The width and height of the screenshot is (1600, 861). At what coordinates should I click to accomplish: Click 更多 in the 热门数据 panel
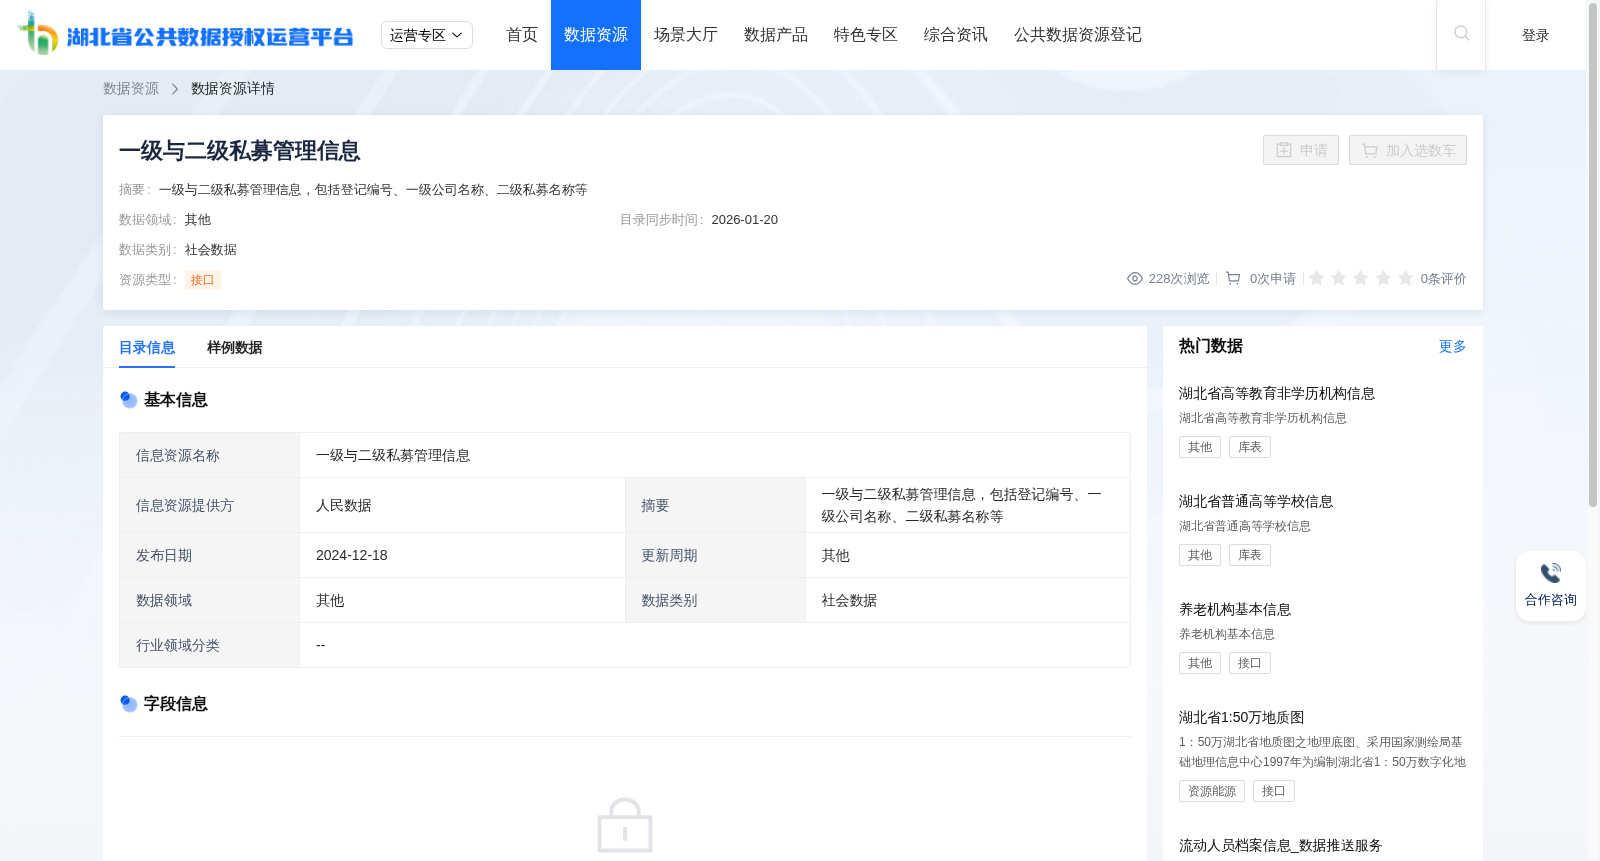point(1453,346)
